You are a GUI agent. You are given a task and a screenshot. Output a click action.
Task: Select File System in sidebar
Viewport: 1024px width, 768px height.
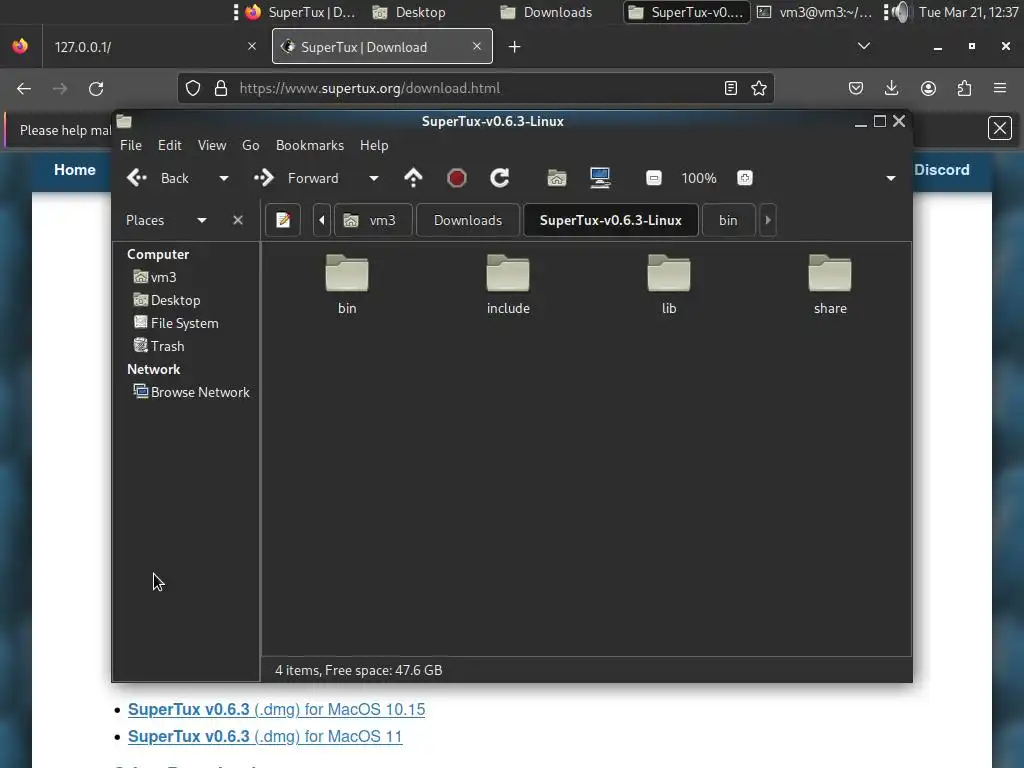[176, 323]
